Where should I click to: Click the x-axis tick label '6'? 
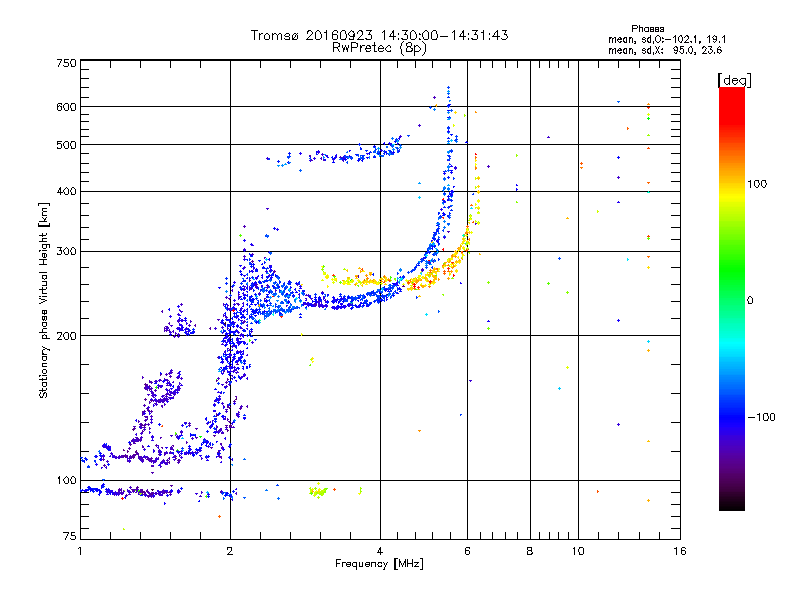[467, 551]
